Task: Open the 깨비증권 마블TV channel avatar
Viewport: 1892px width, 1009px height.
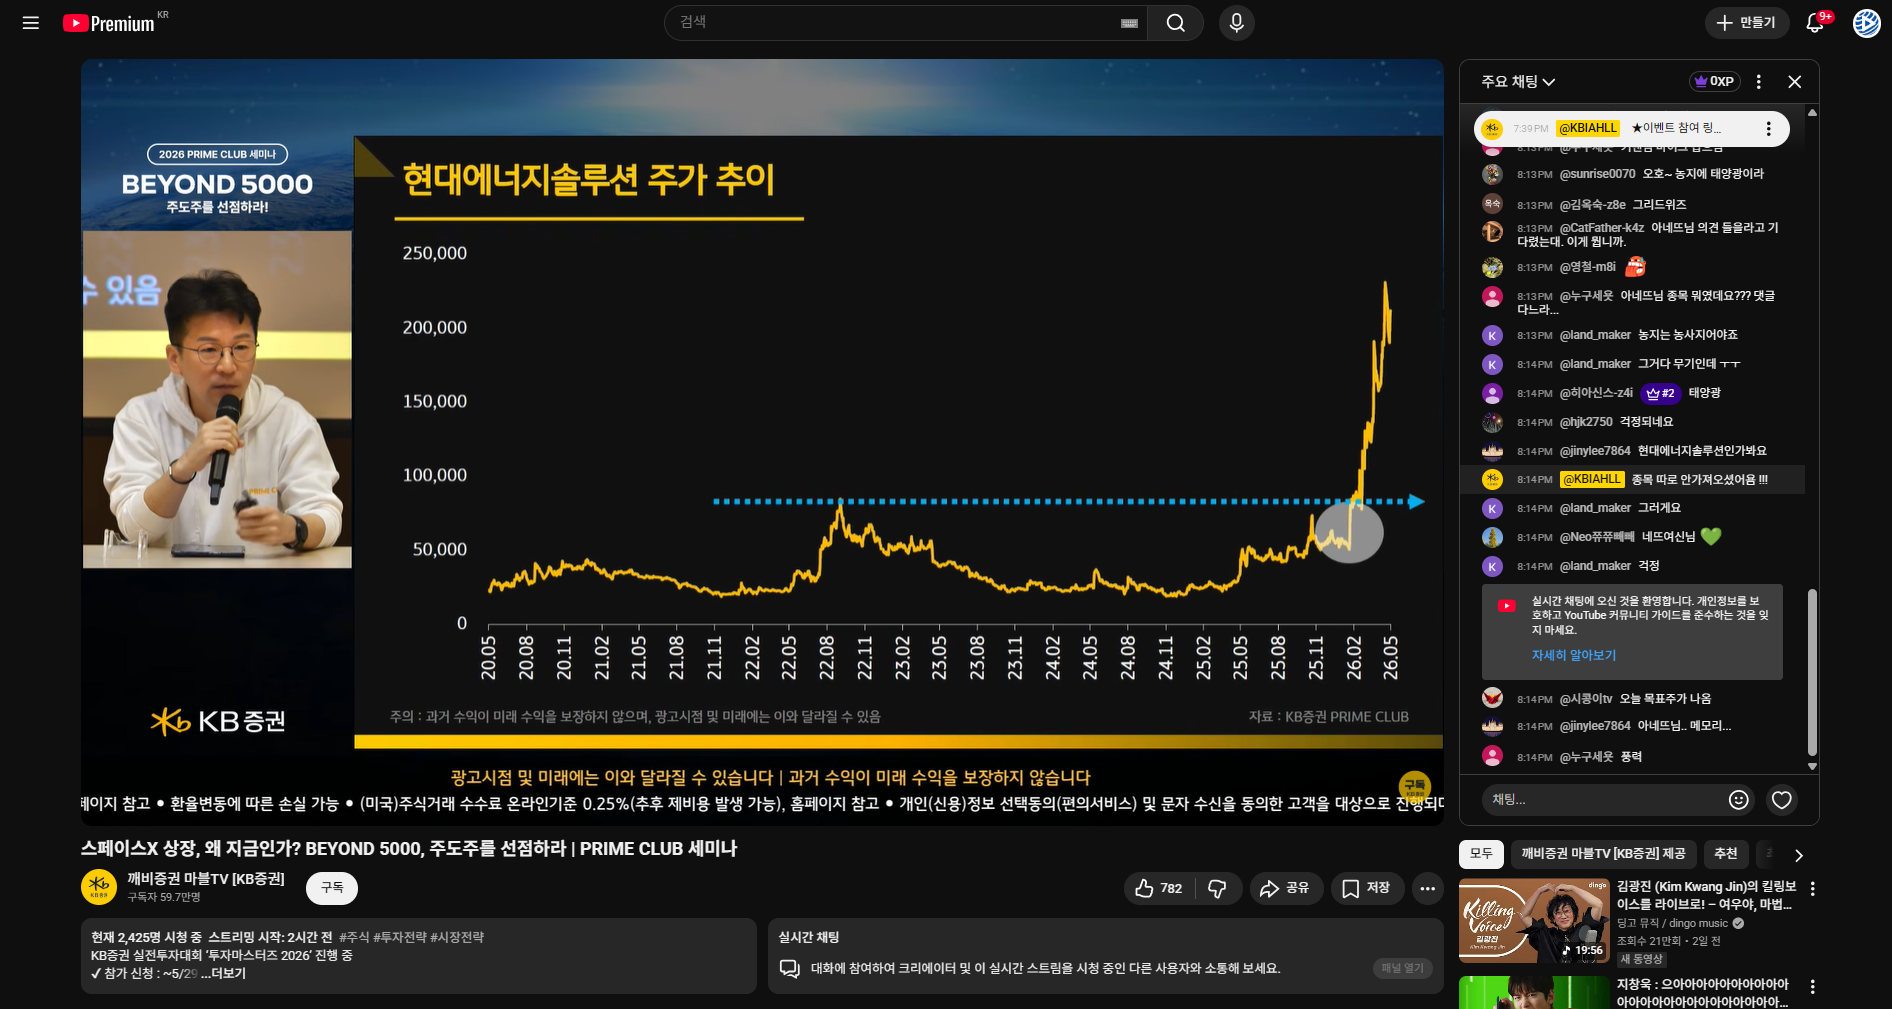Action: pyautogui.click(x=98, y=887)
